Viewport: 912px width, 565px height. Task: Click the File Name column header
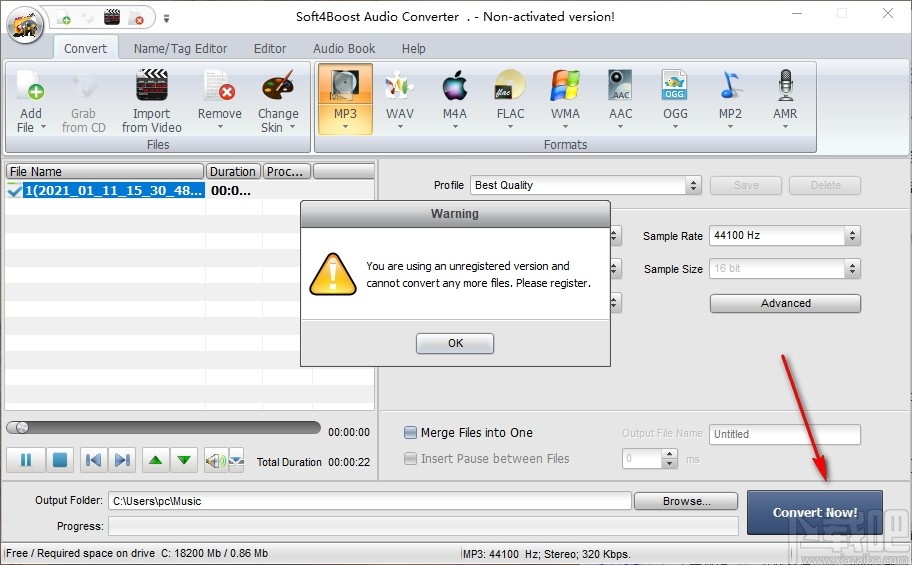click(x=105, y=171)
